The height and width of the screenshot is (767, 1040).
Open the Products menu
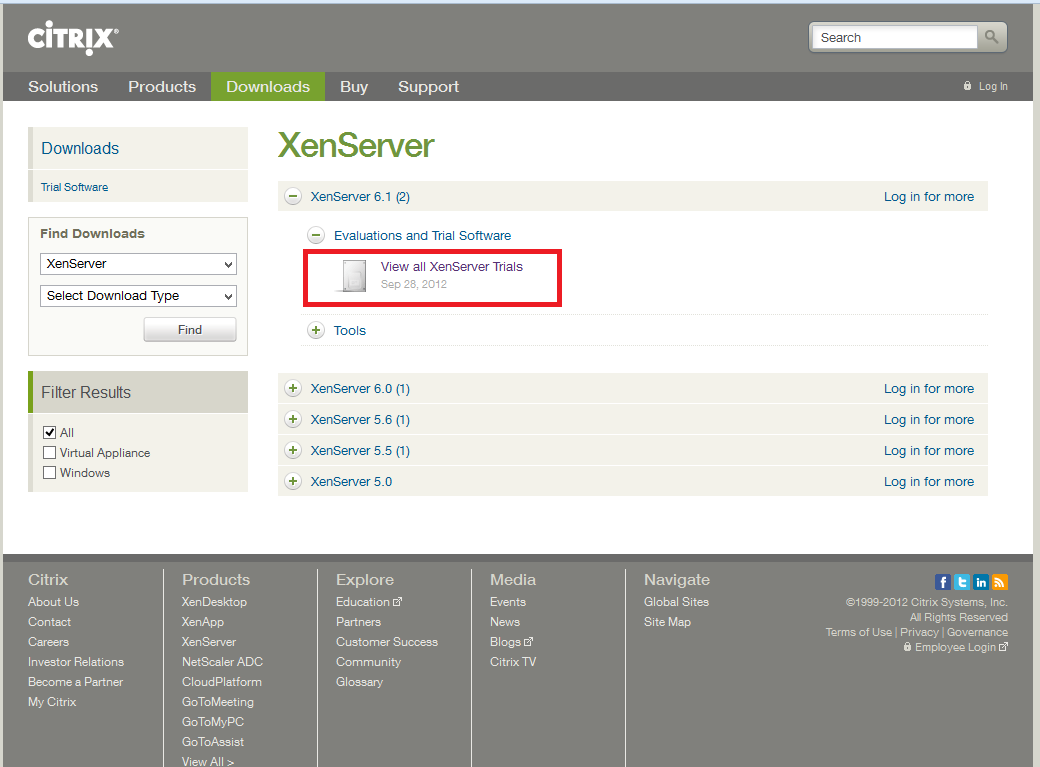coord(162,87)
